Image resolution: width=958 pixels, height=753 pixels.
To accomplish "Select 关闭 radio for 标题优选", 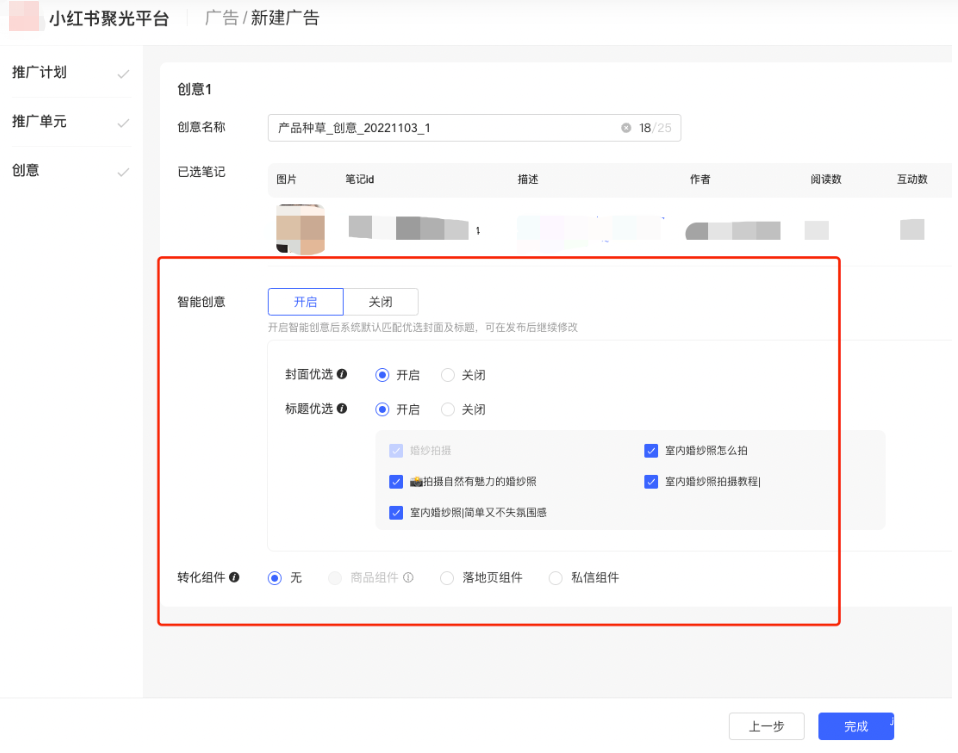I will pos(446,409).
